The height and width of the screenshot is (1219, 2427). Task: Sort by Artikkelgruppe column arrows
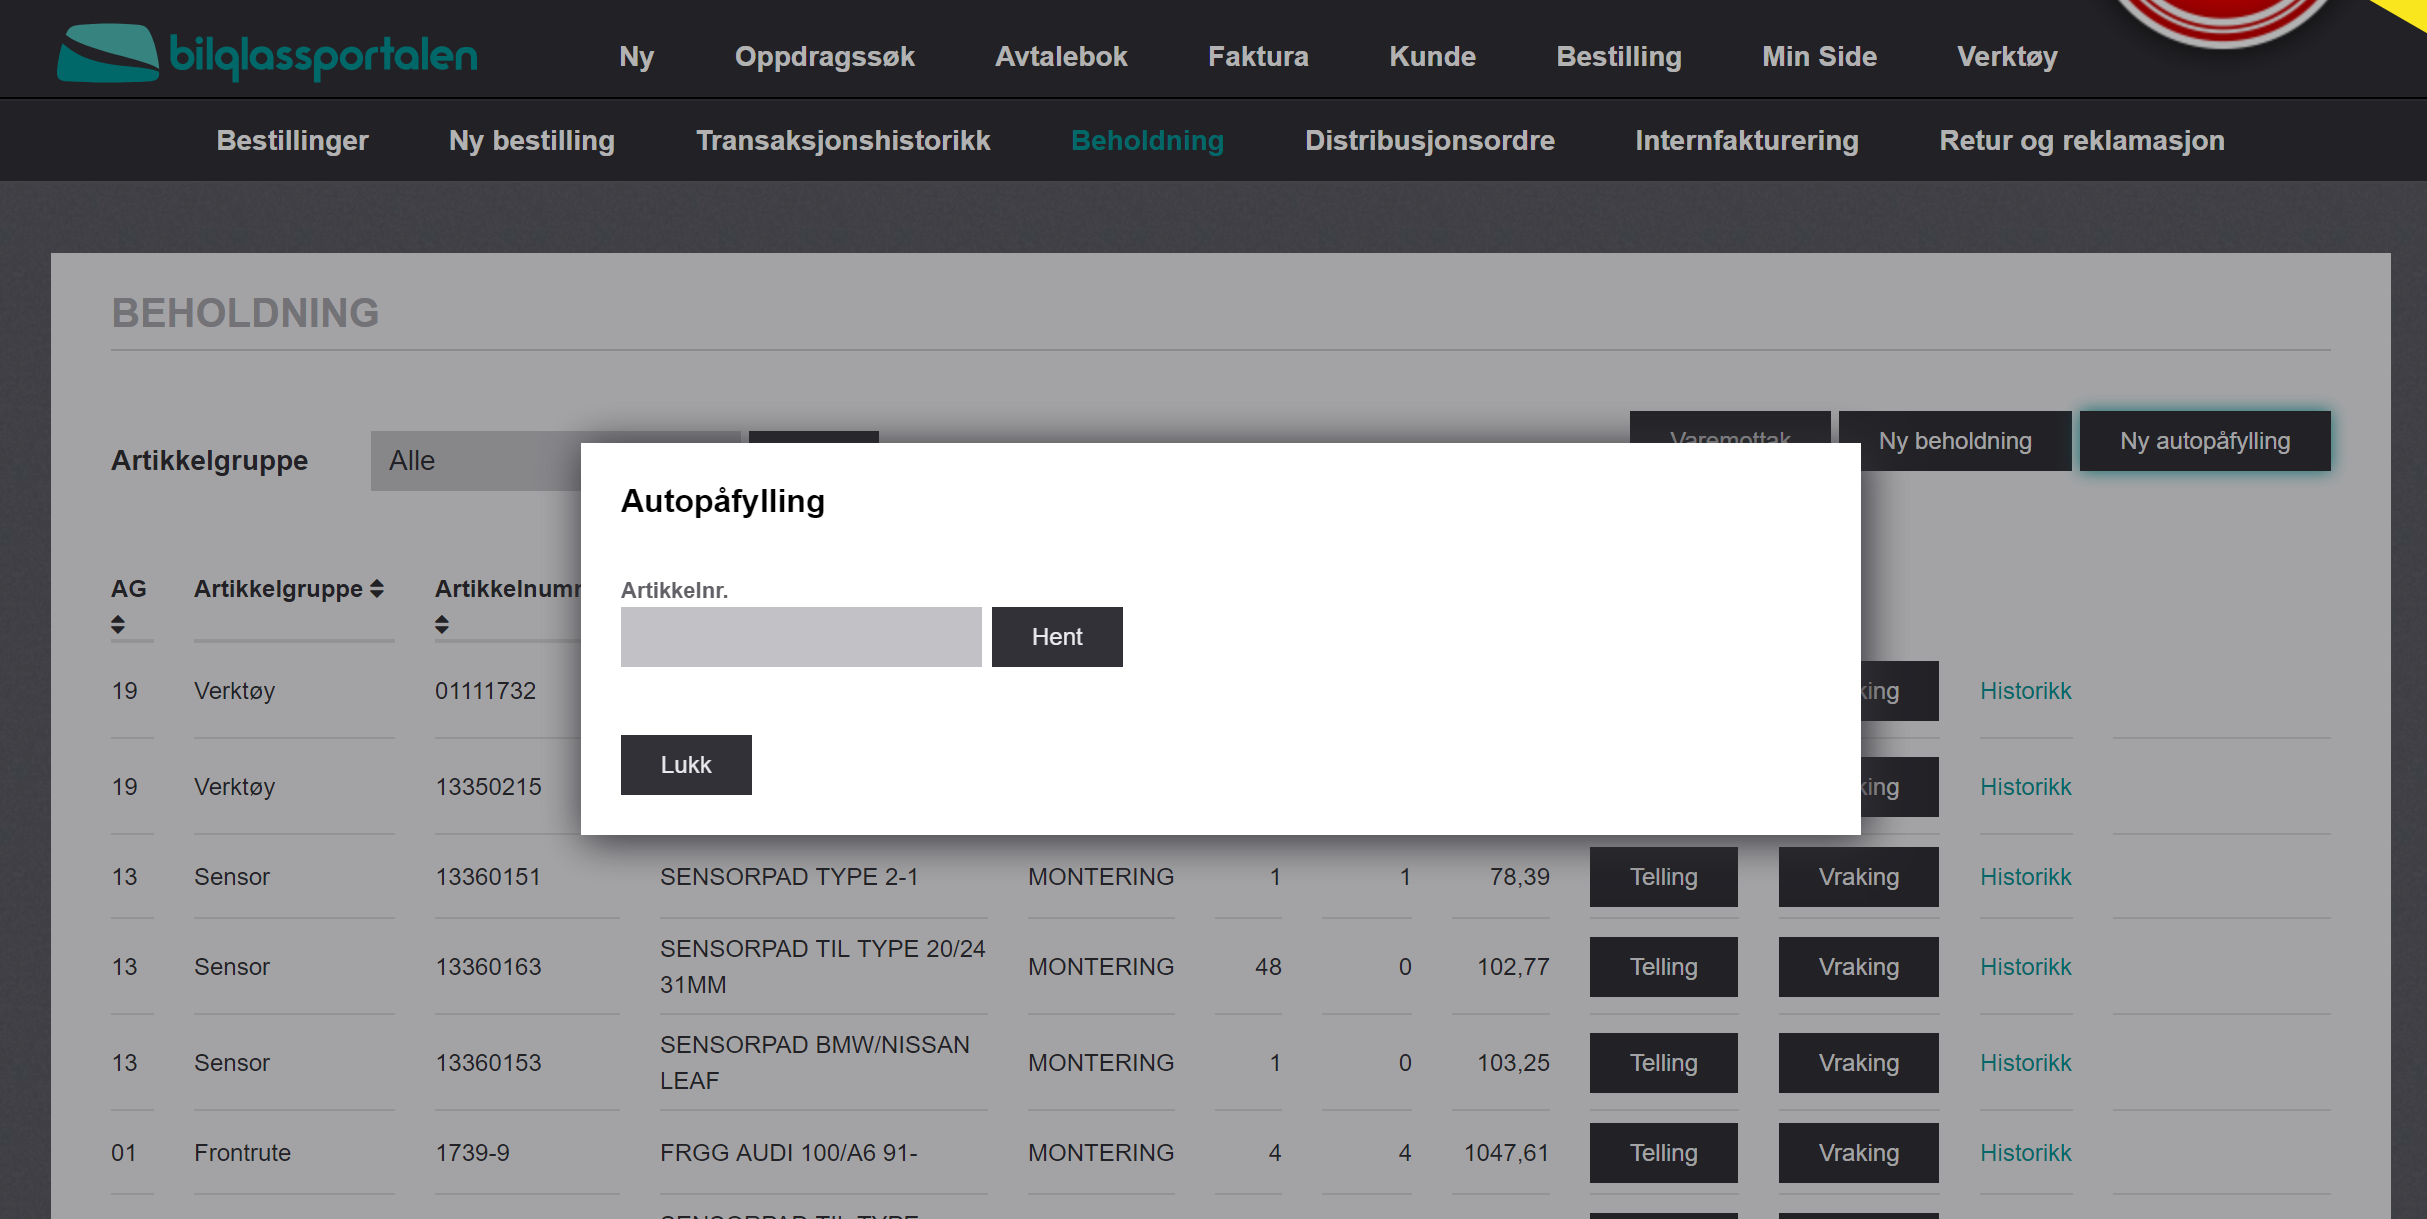point(377,589)
